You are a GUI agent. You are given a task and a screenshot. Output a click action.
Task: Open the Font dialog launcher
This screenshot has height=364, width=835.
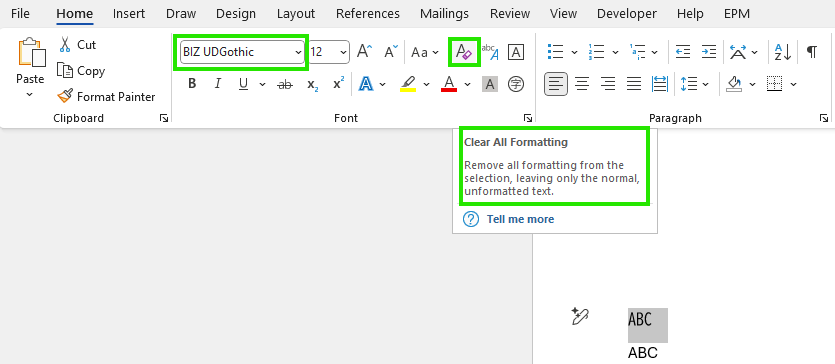tap(528, 118)
